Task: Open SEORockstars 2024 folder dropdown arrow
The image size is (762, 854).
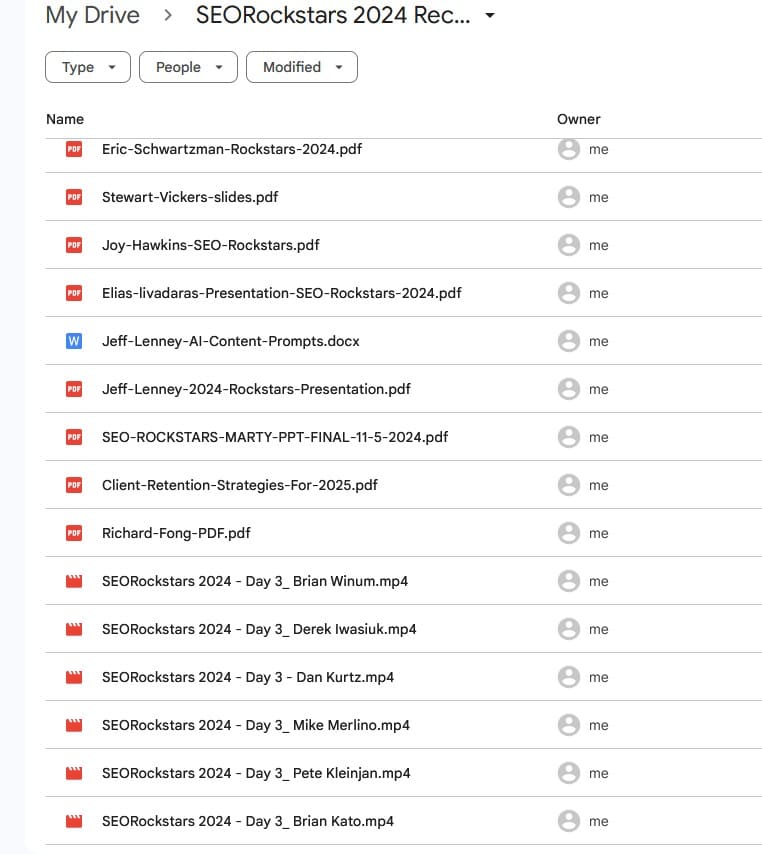Action: (x=490, y=16)
